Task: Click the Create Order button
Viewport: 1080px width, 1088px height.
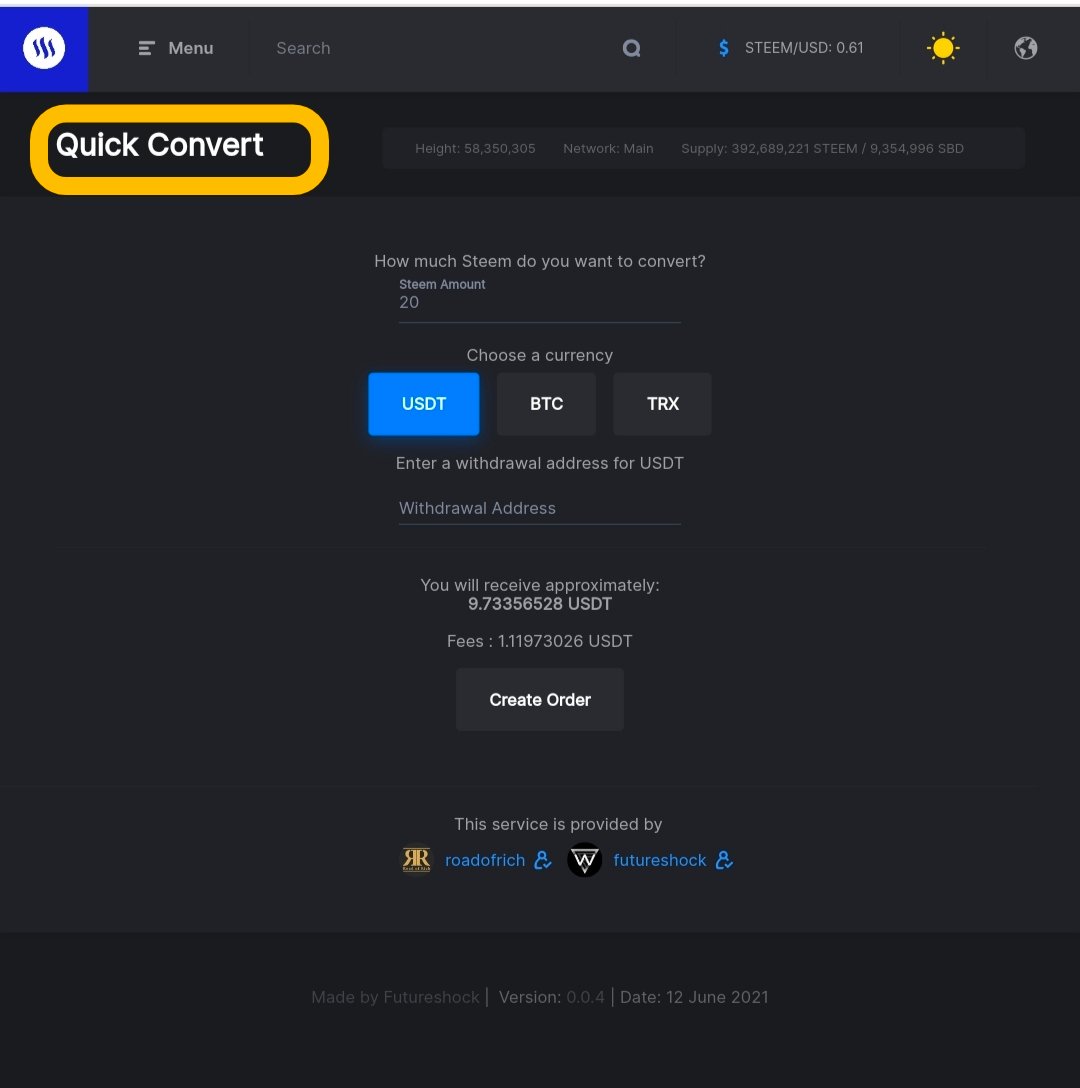Action: pos(540,699)
